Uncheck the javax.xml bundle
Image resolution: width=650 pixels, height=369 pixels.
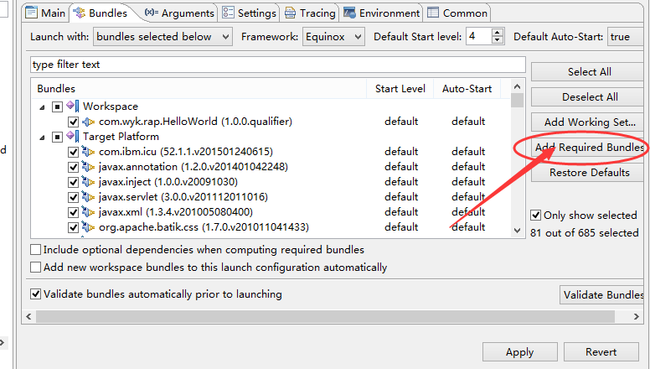coord(73,213)
